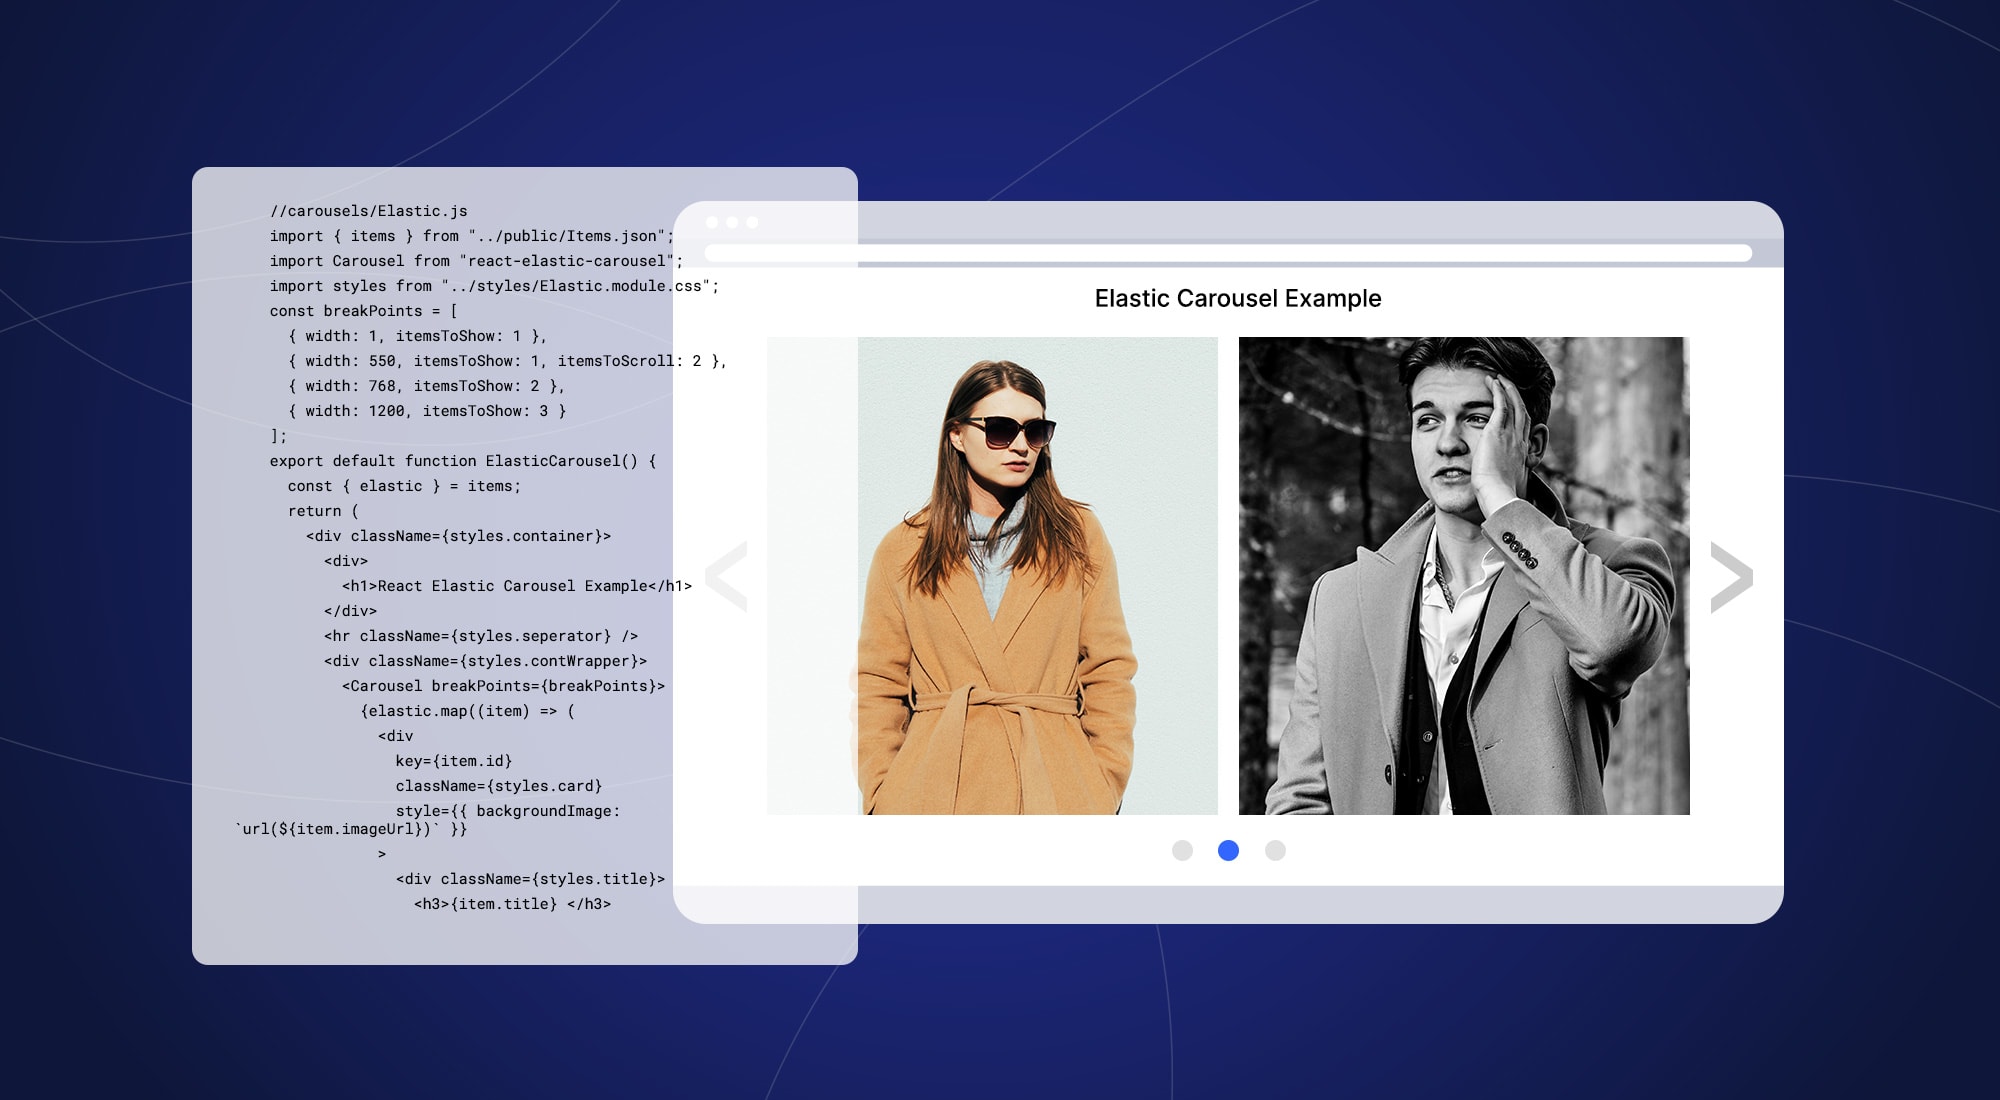Click the h3 item.title code line
This screenshot has width=2000, height=1100.
tap(512, 904)
